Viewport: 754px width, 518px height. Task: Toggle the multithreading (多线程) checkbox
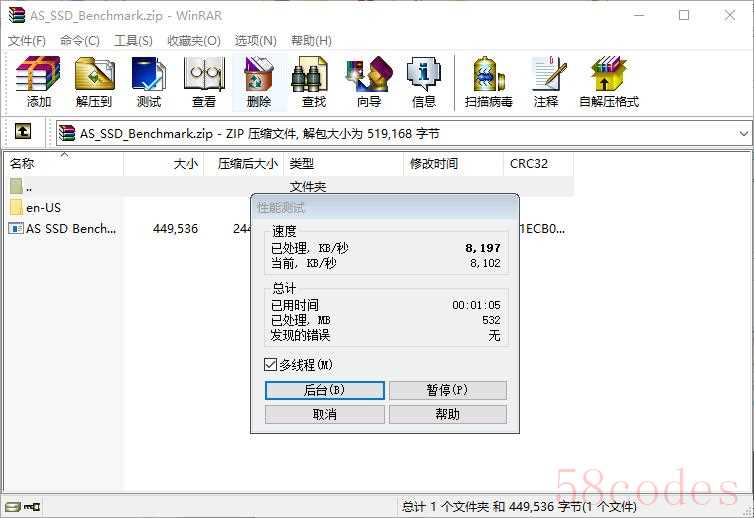tap(271, 365)
